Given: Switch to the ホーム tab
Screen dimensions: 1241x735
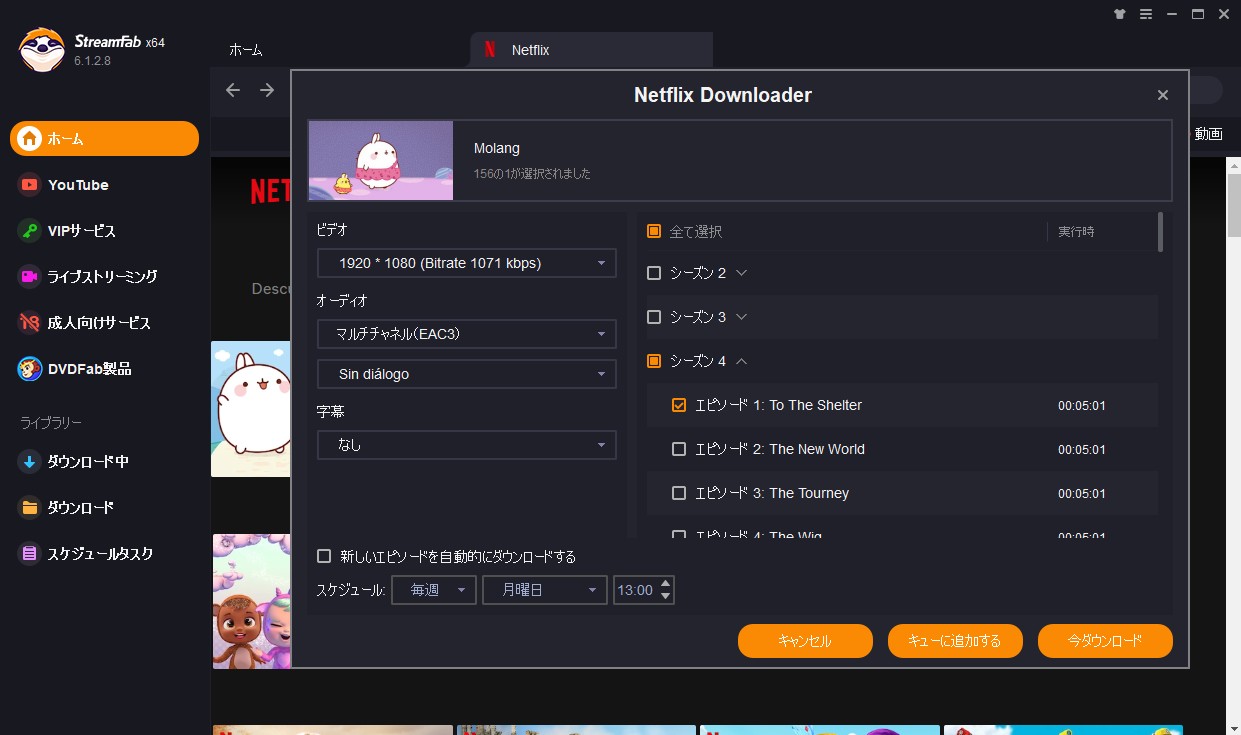Looking at the screenshot, I should [246, 50].
